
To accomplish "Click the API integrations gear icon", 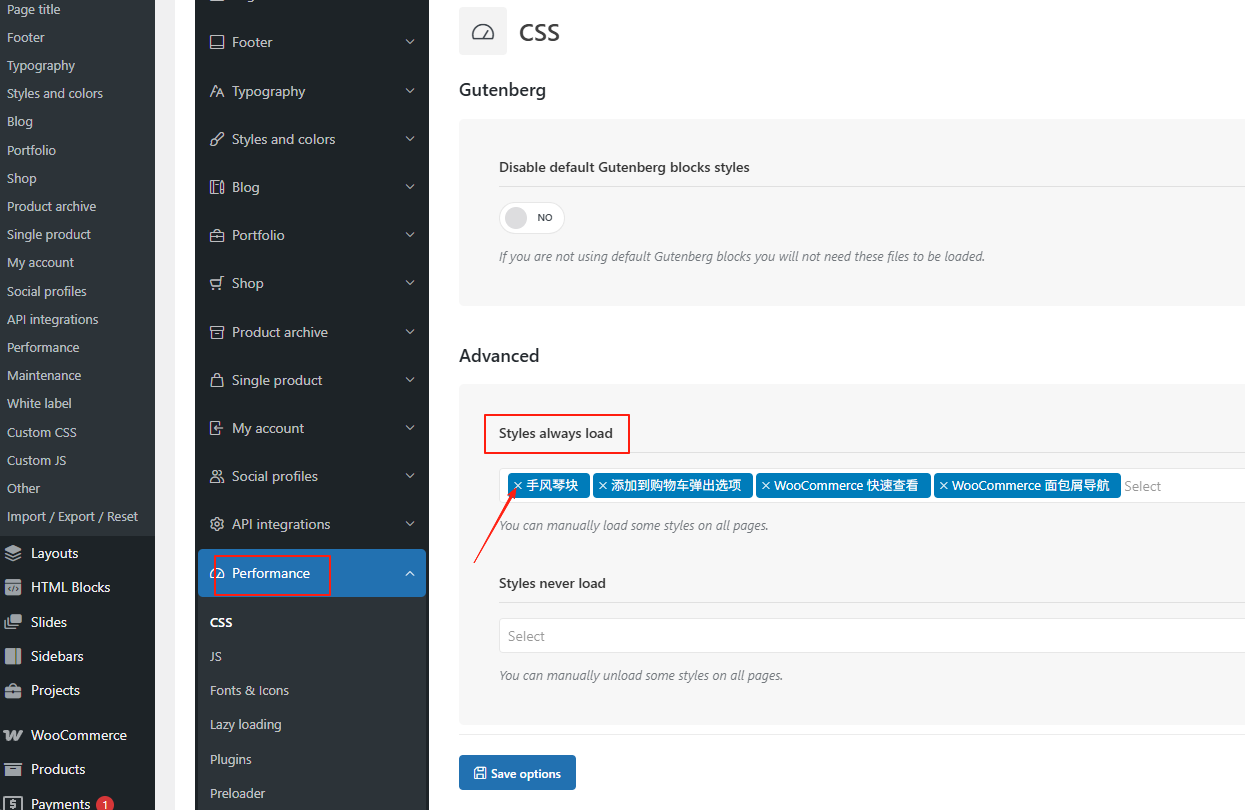I will pyautogui.click(x=217, y=524).
